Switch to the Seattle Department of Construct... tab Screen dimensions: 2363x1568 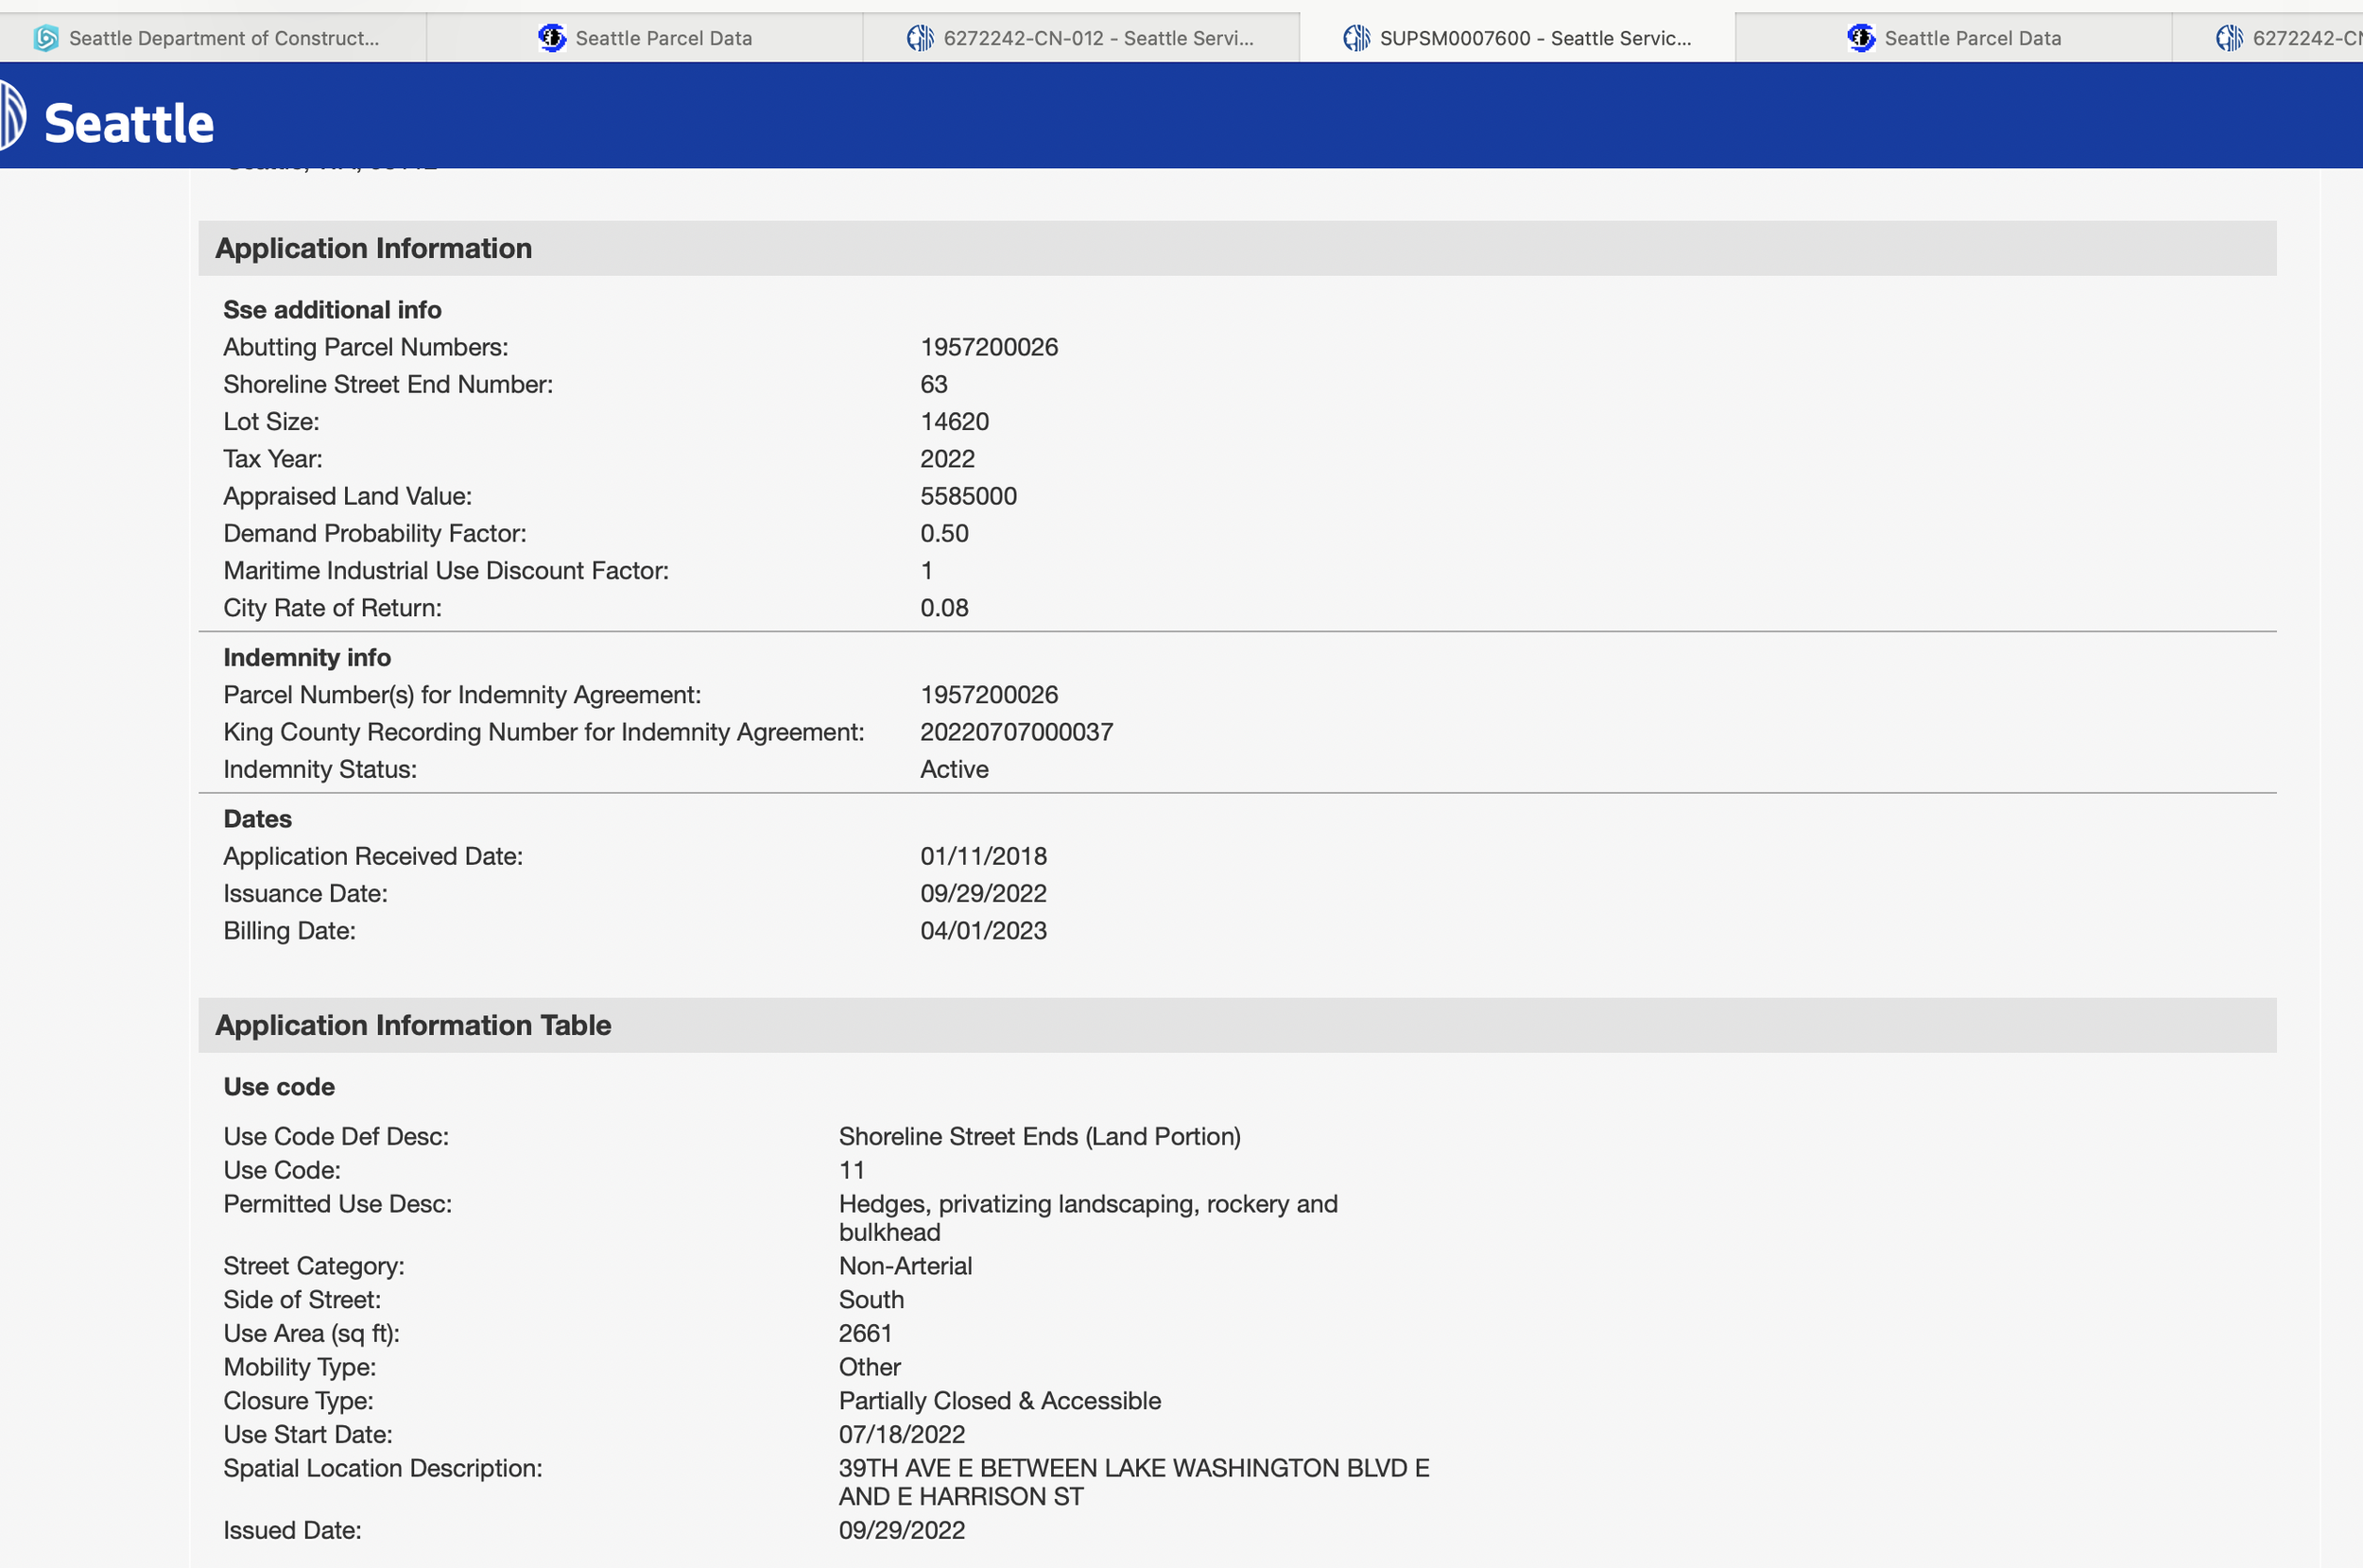coord(223,38)
